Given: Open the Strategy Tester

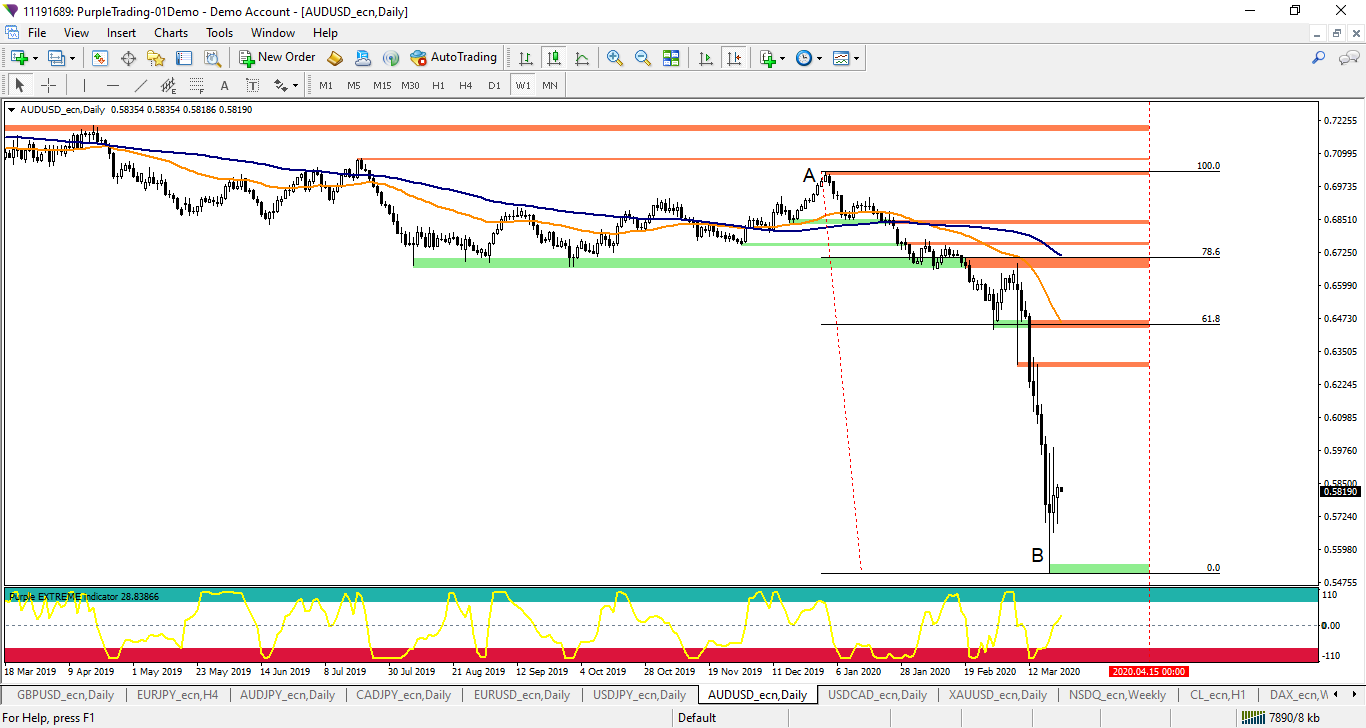Looking at the screenshot, I should coord(212,58).
